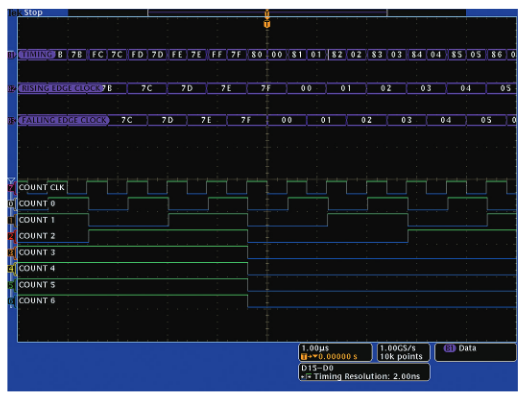Click the 85 value in the TIMING bus
Image resolution: width=525 pixels, height=399 pixels.
click(456, 55)
